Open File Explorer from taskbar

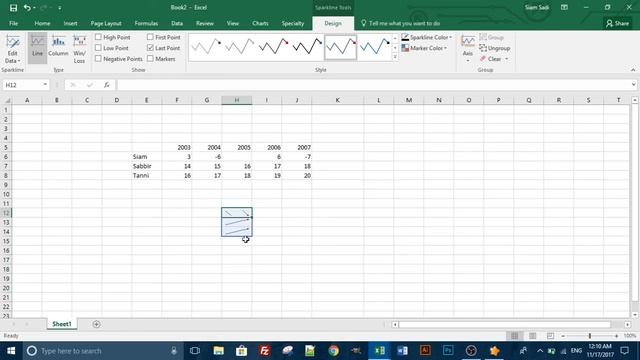pos(218,351)
